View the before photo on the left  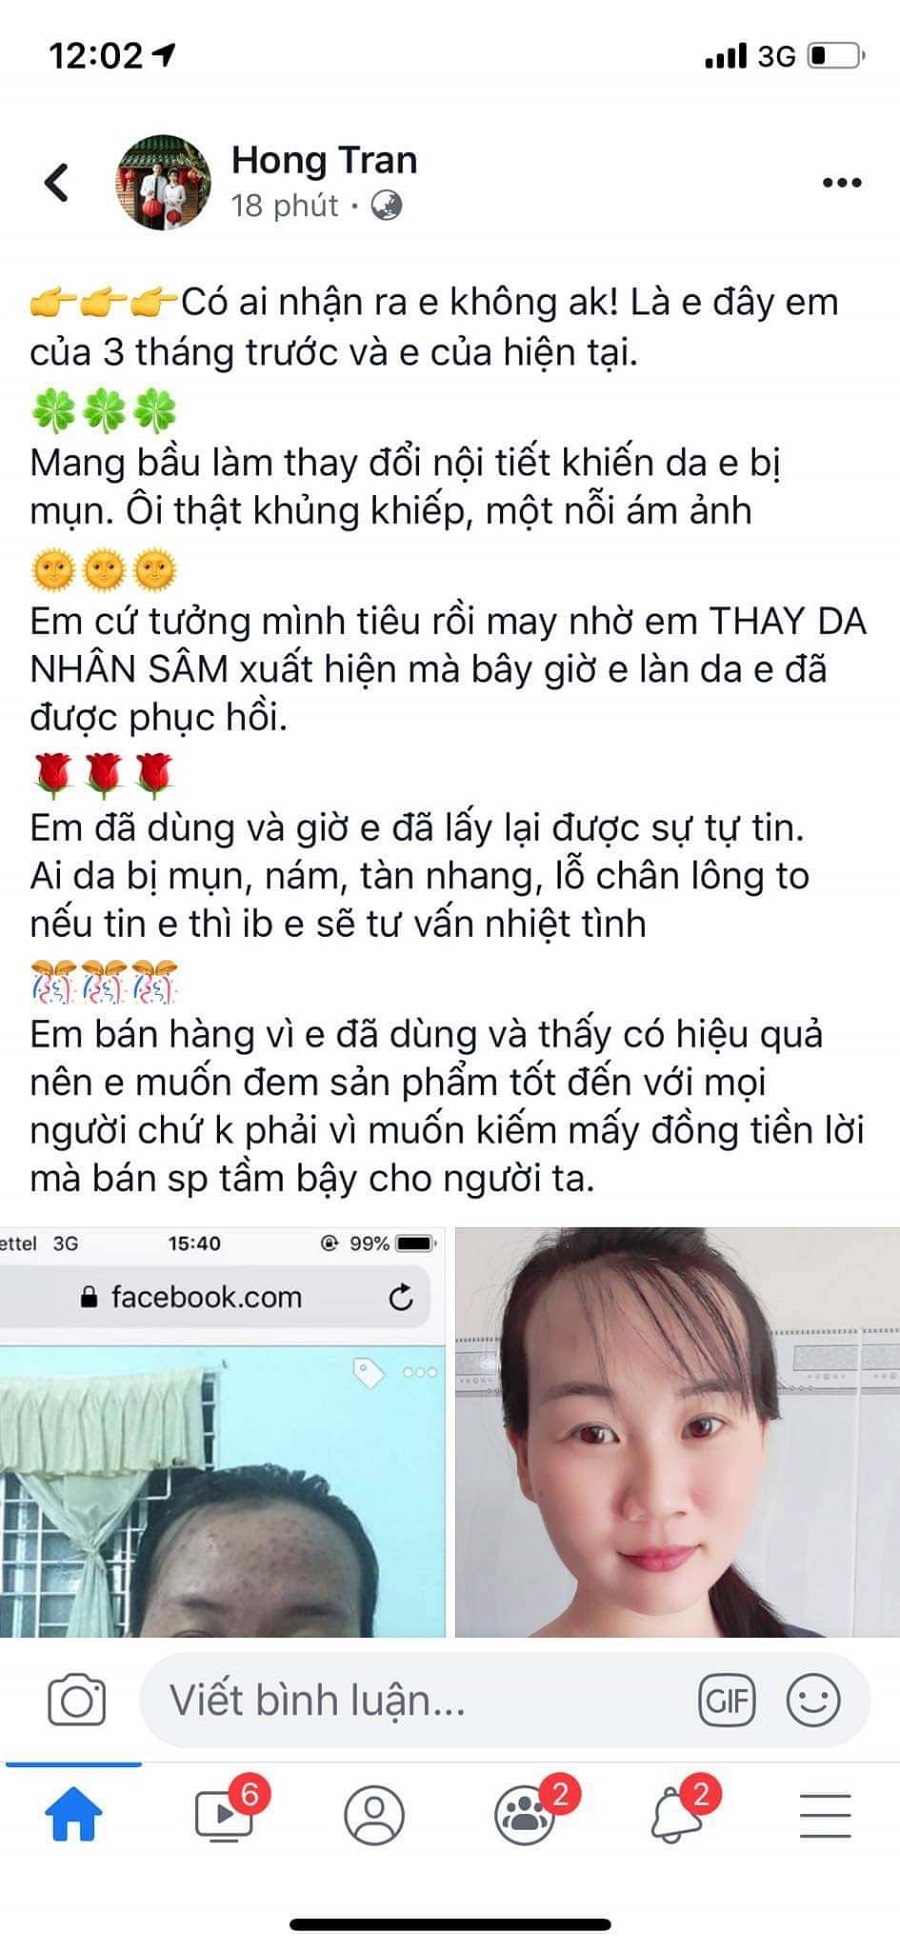(222, 1432)
